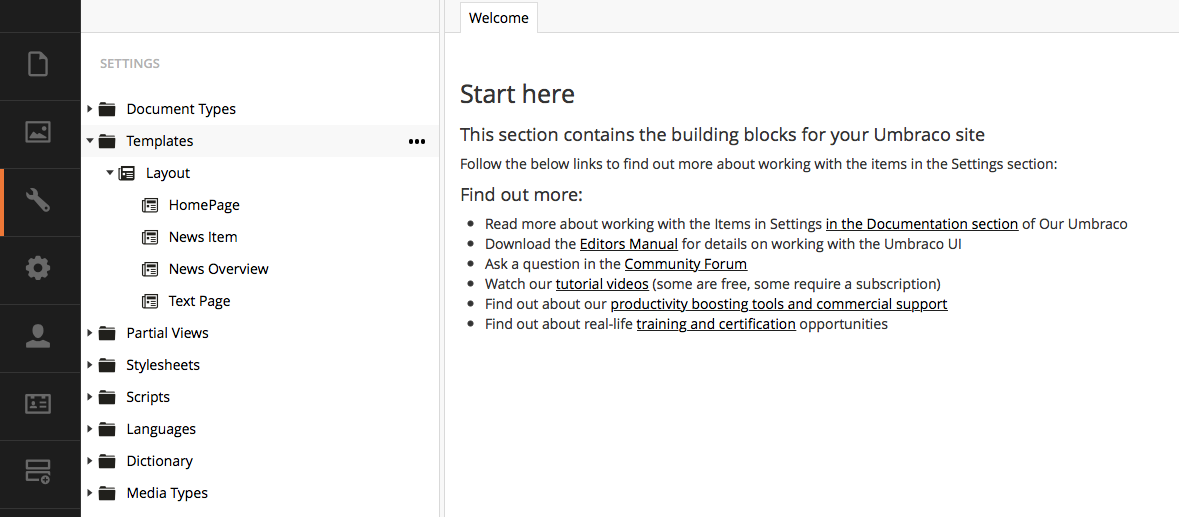Select the Partial Views label
Image resolution: width=1179 pixels, height=517 pixels.
tap(168, 333)
